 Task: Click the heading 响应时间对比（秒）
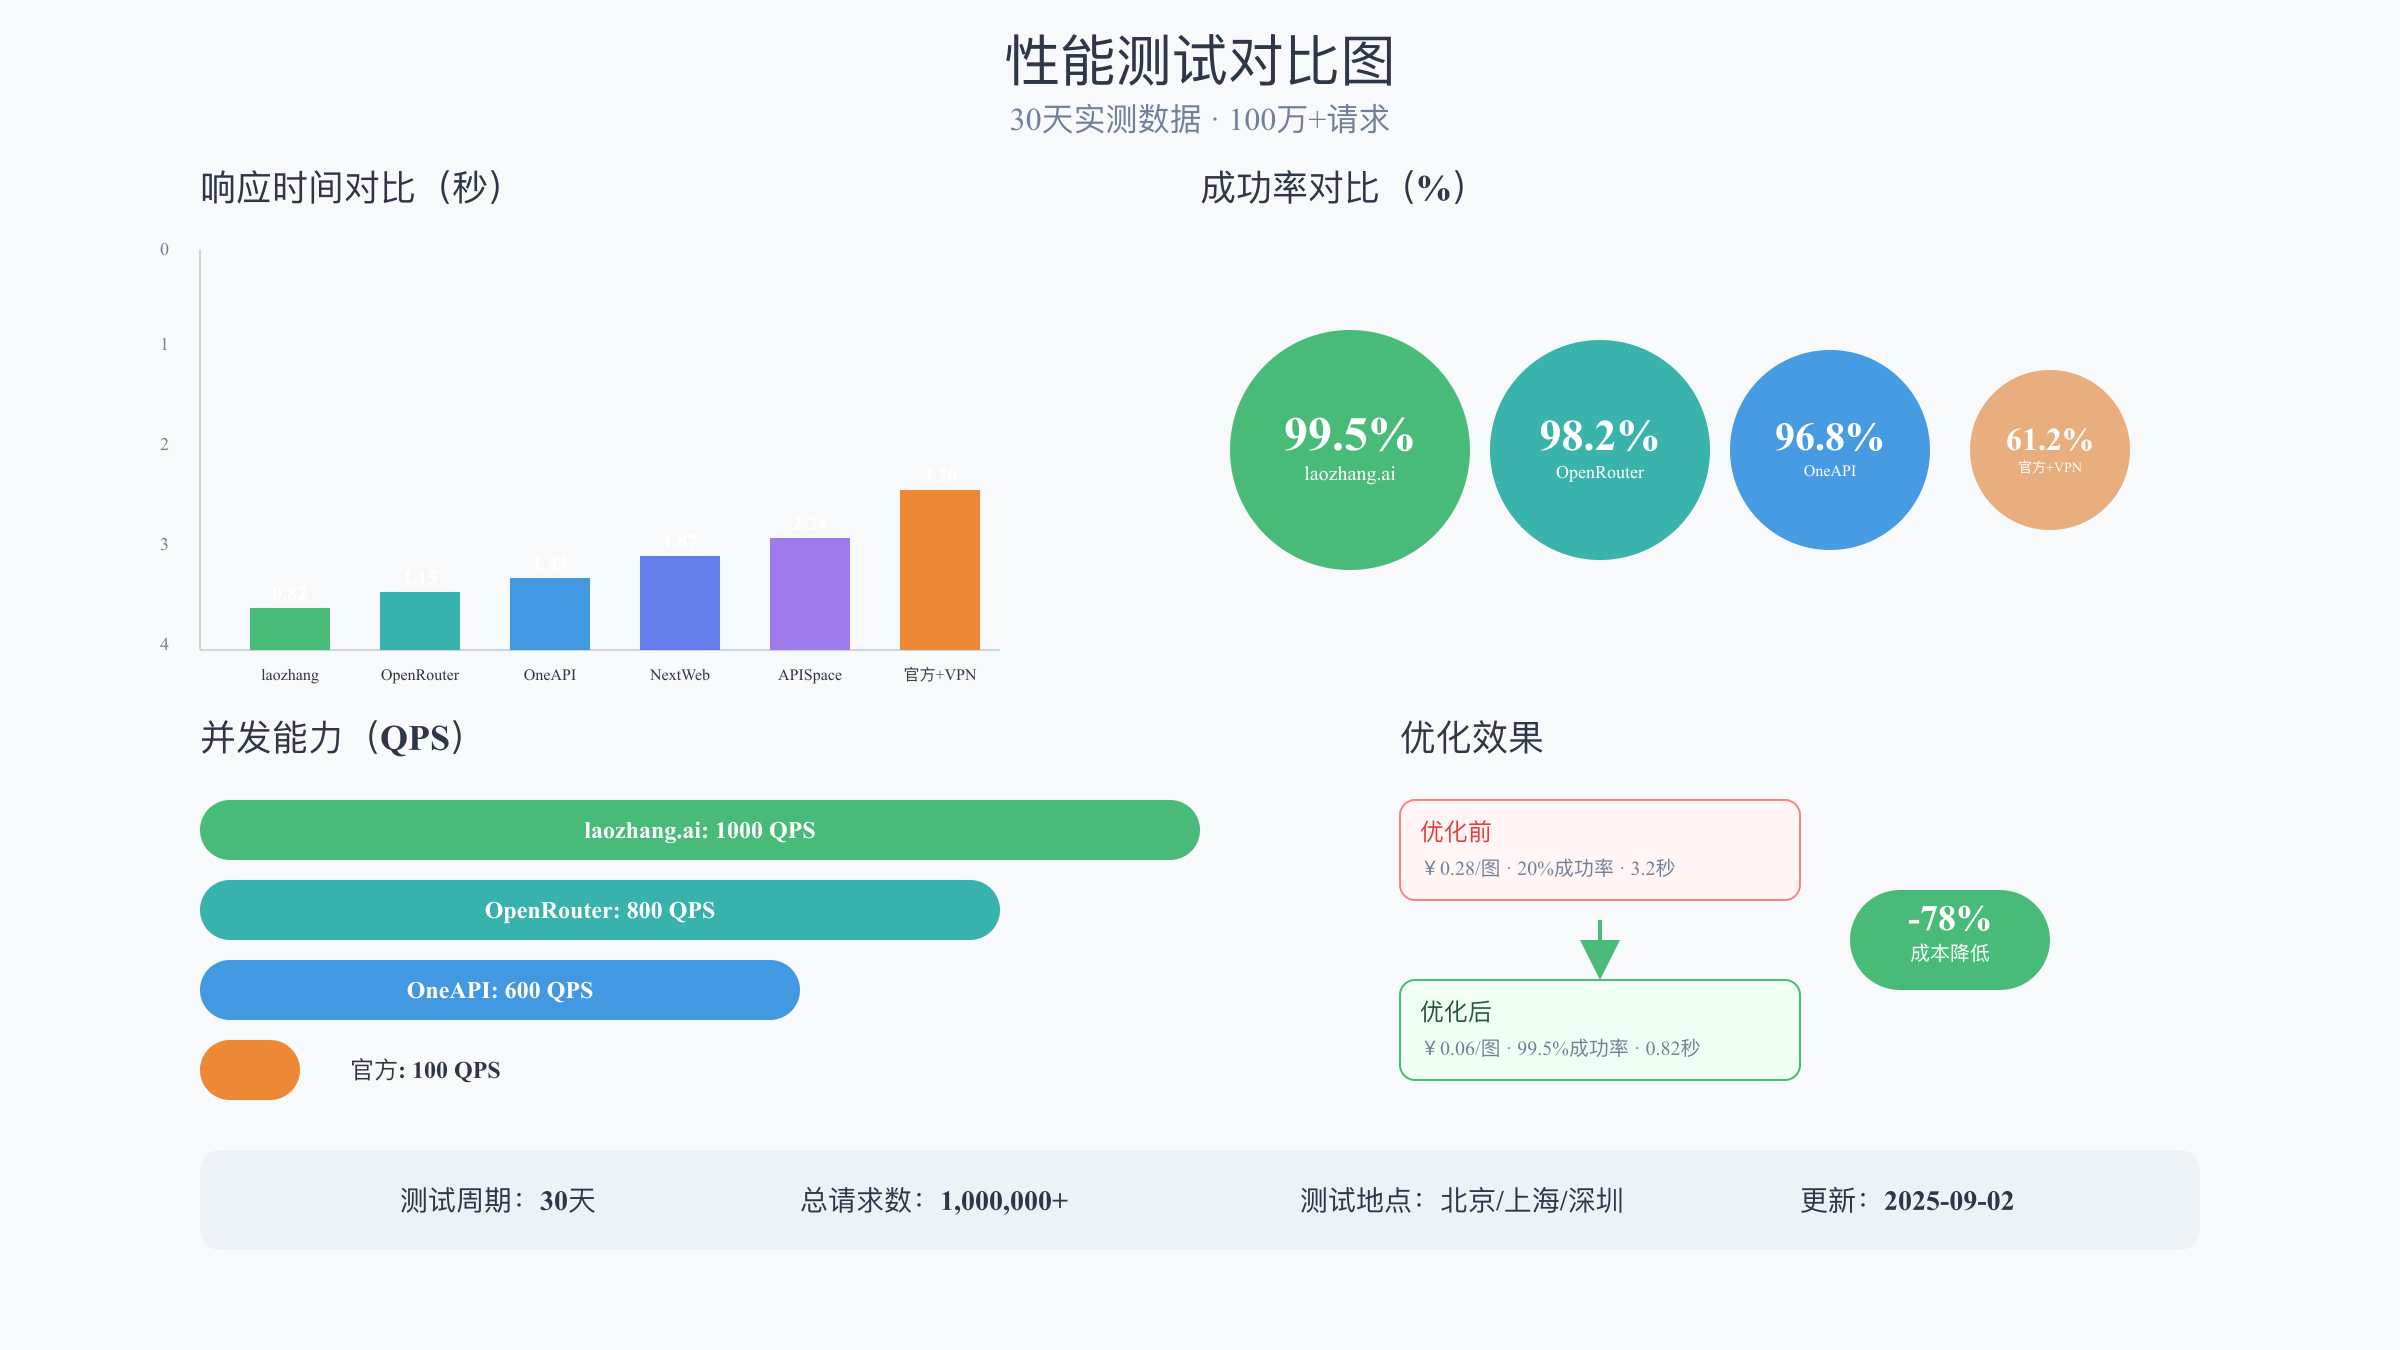click(x=352, y=188)
